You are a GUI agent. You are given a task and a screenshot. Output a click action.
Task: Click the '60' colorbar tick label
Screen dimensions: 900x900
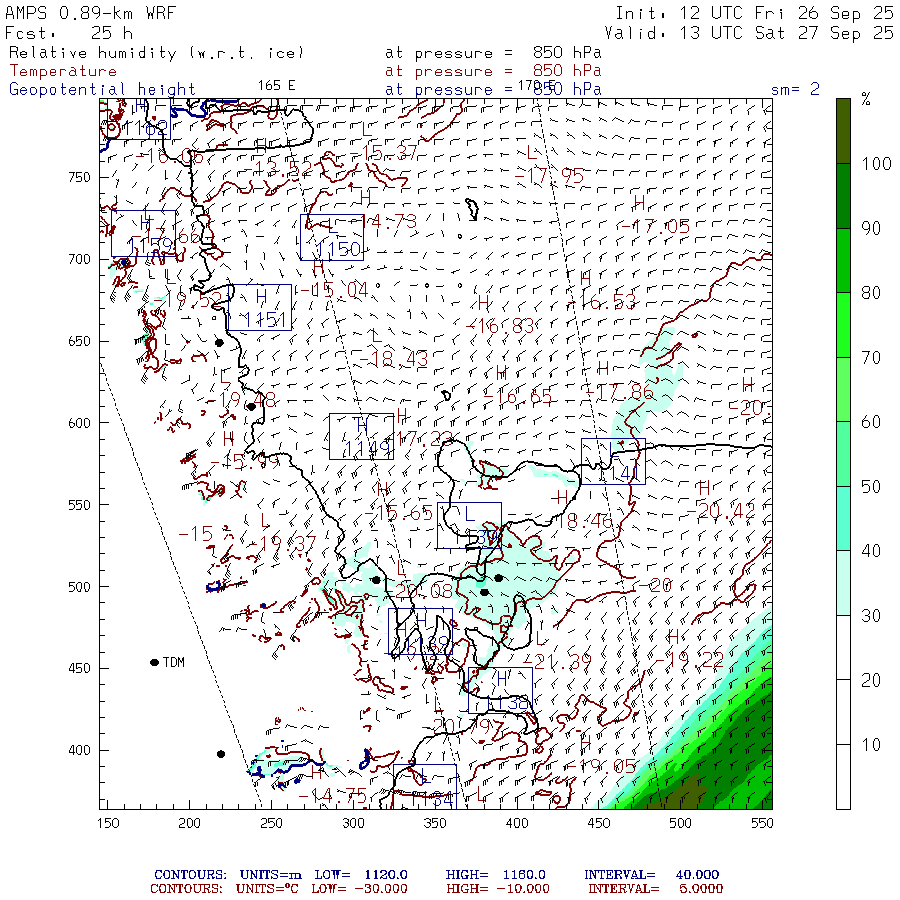pyautogui.click(x=871, y=422)
